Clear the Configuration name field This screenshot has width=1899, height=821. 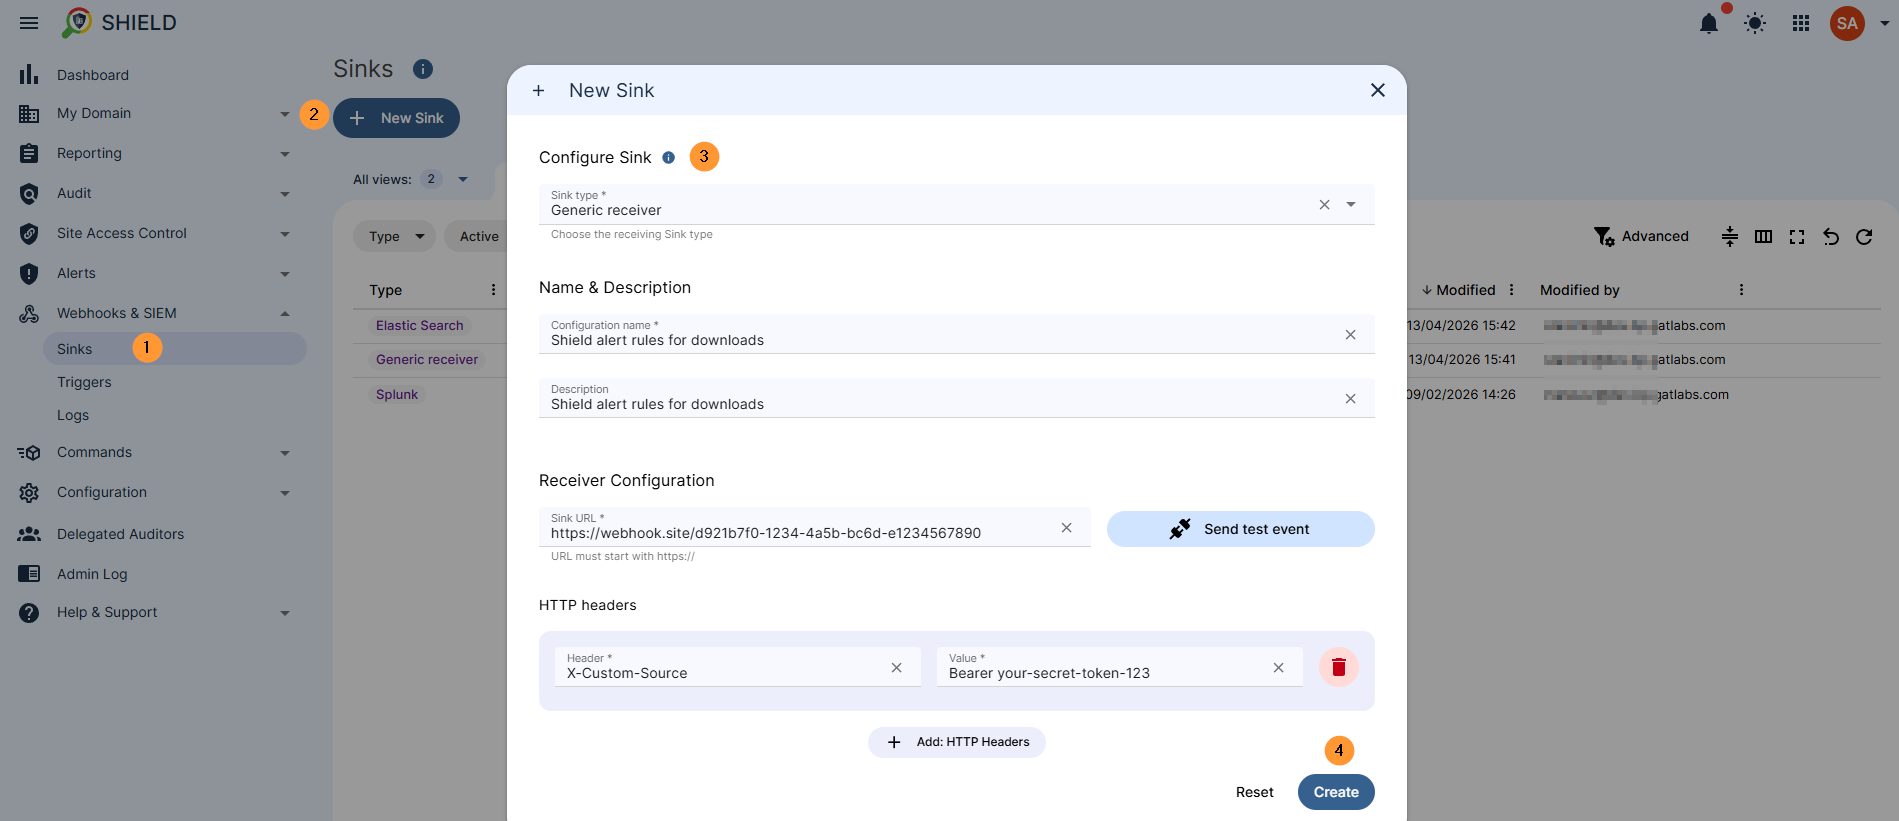tap(1351, 335)
